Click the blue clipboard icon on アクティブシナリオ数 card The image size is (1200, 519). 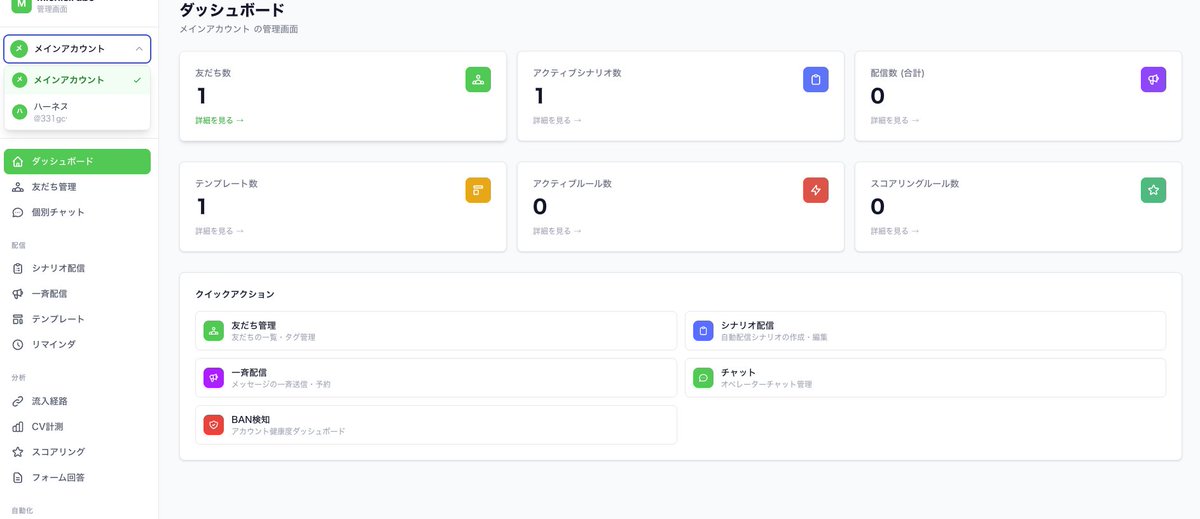click(816, 80)
